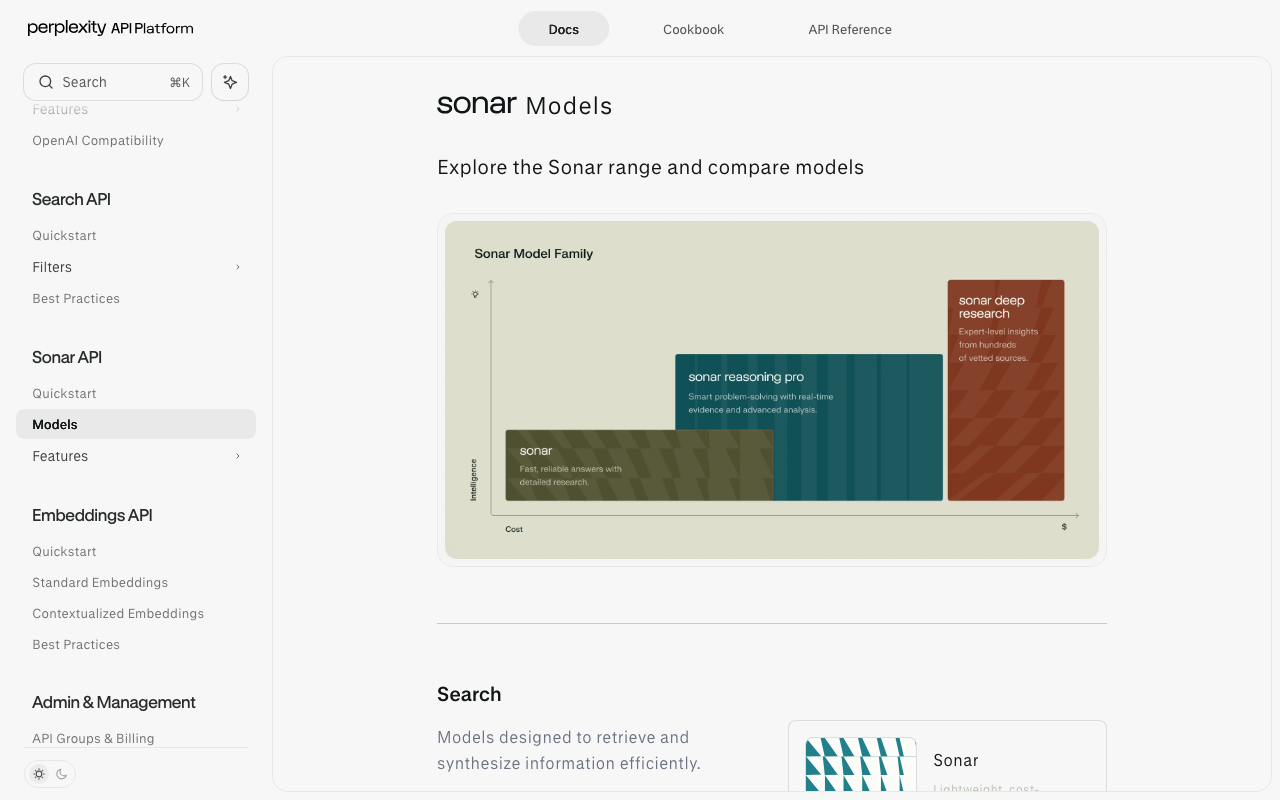This screenshot has height=800, width=1280.
Task: Open Embeddings API Quickstart
Action: click(64, 552)
